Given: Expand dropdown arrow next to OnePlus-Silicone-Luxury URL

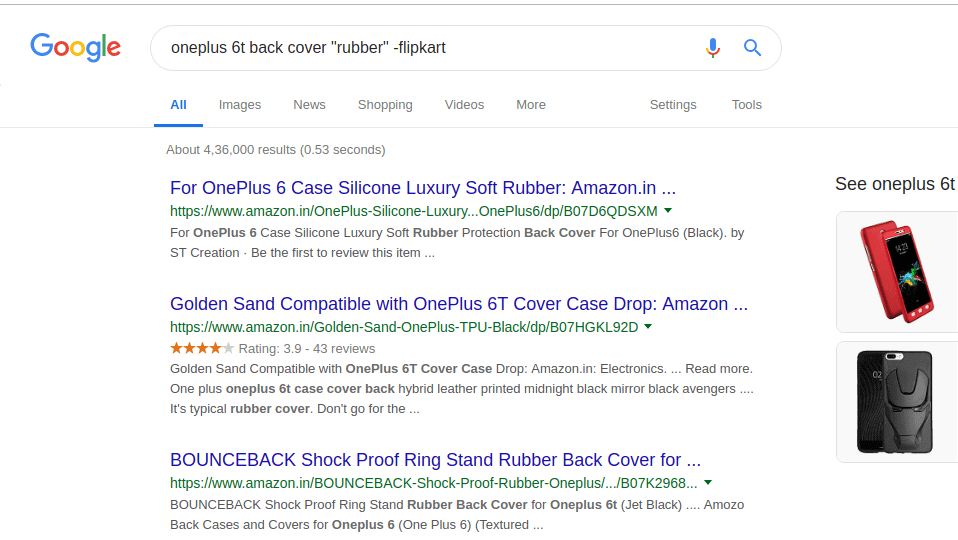Looking at the screenshot, I should pyautogui.click(x=668, y=211).
